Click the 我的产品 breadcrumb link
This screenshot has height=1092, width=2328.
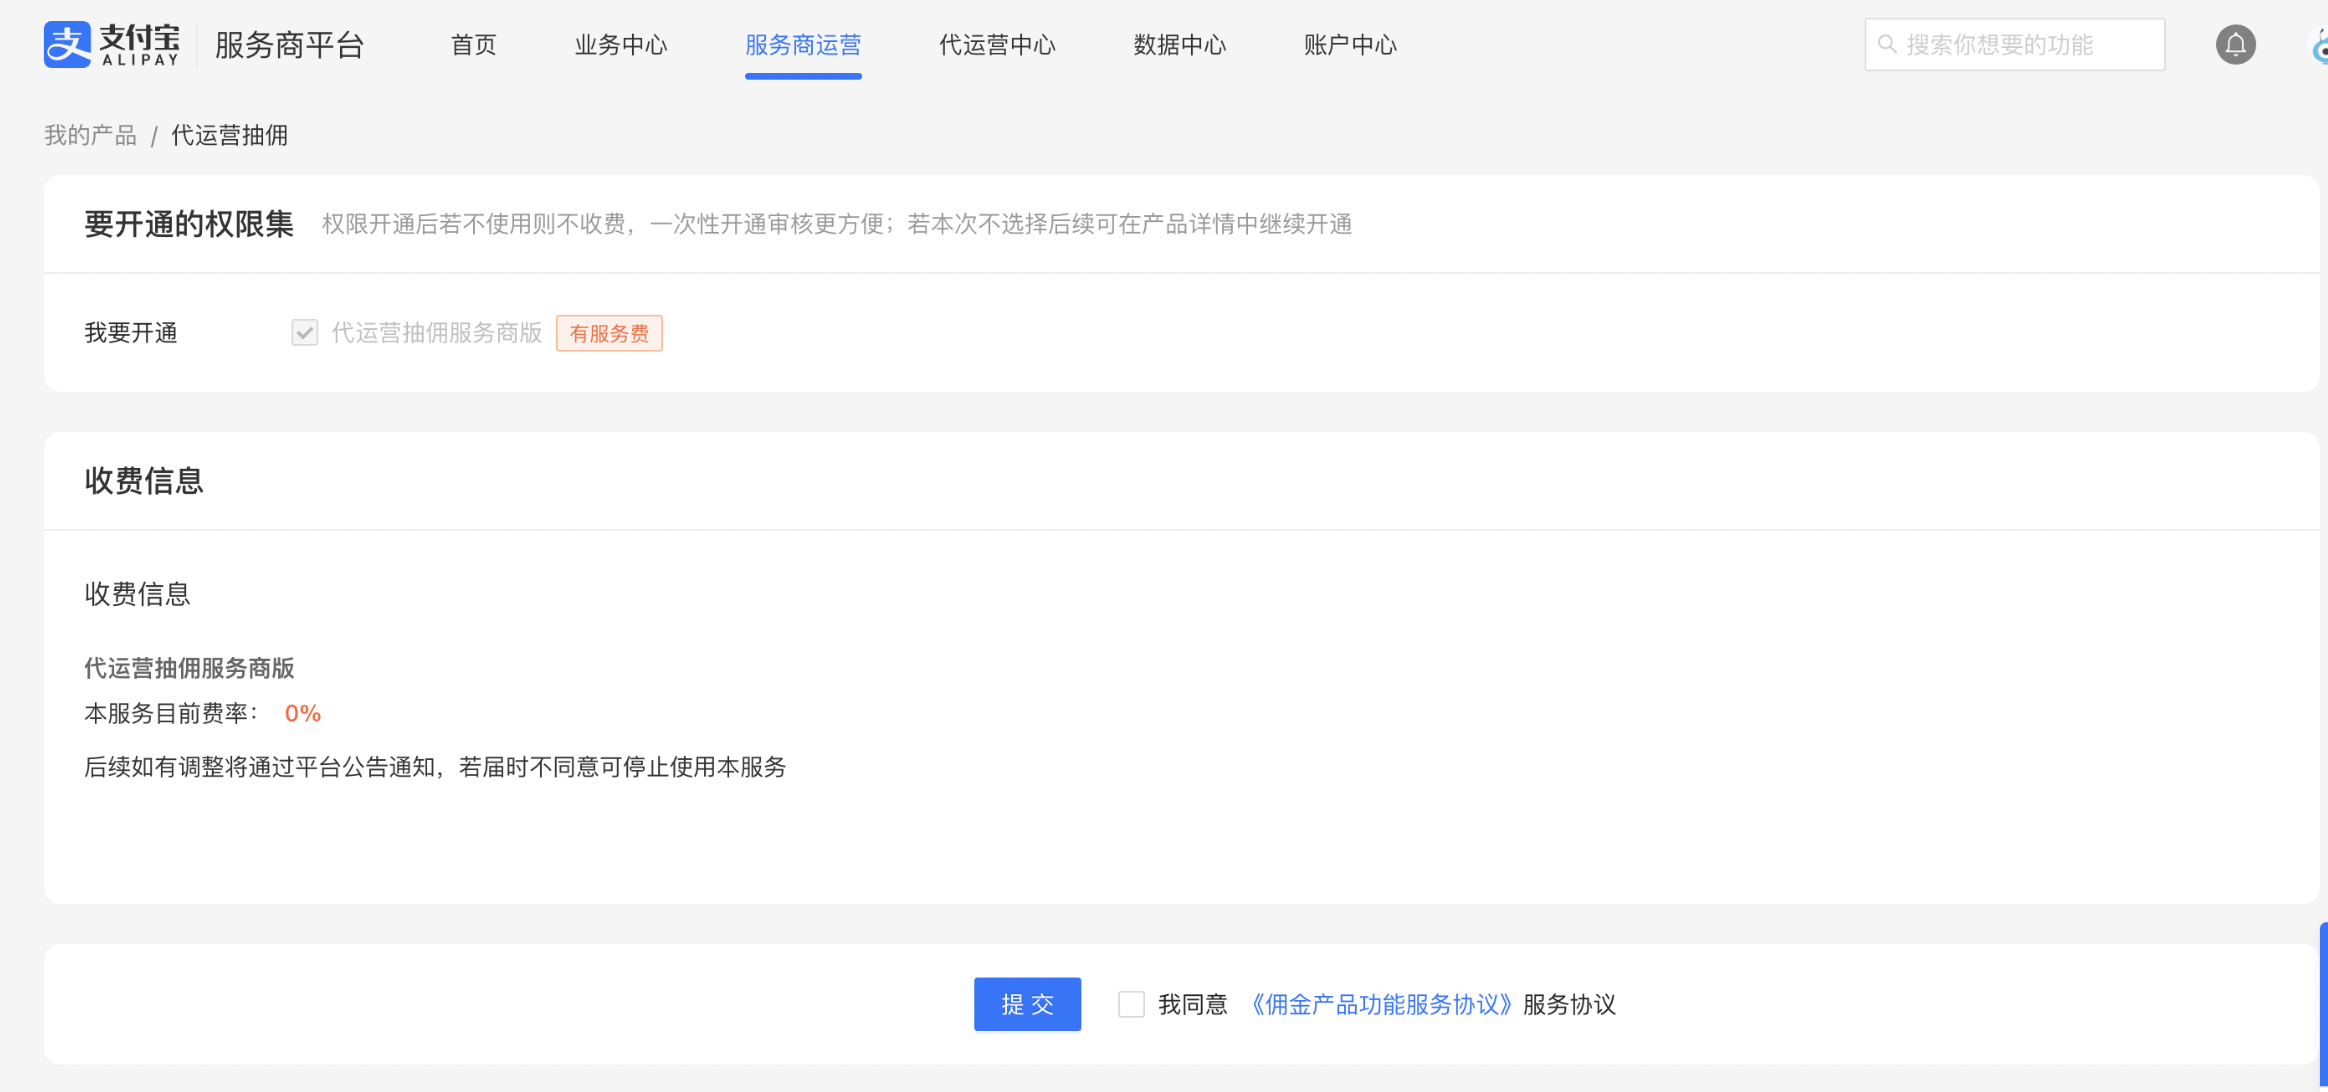click(x=90, y=135)
